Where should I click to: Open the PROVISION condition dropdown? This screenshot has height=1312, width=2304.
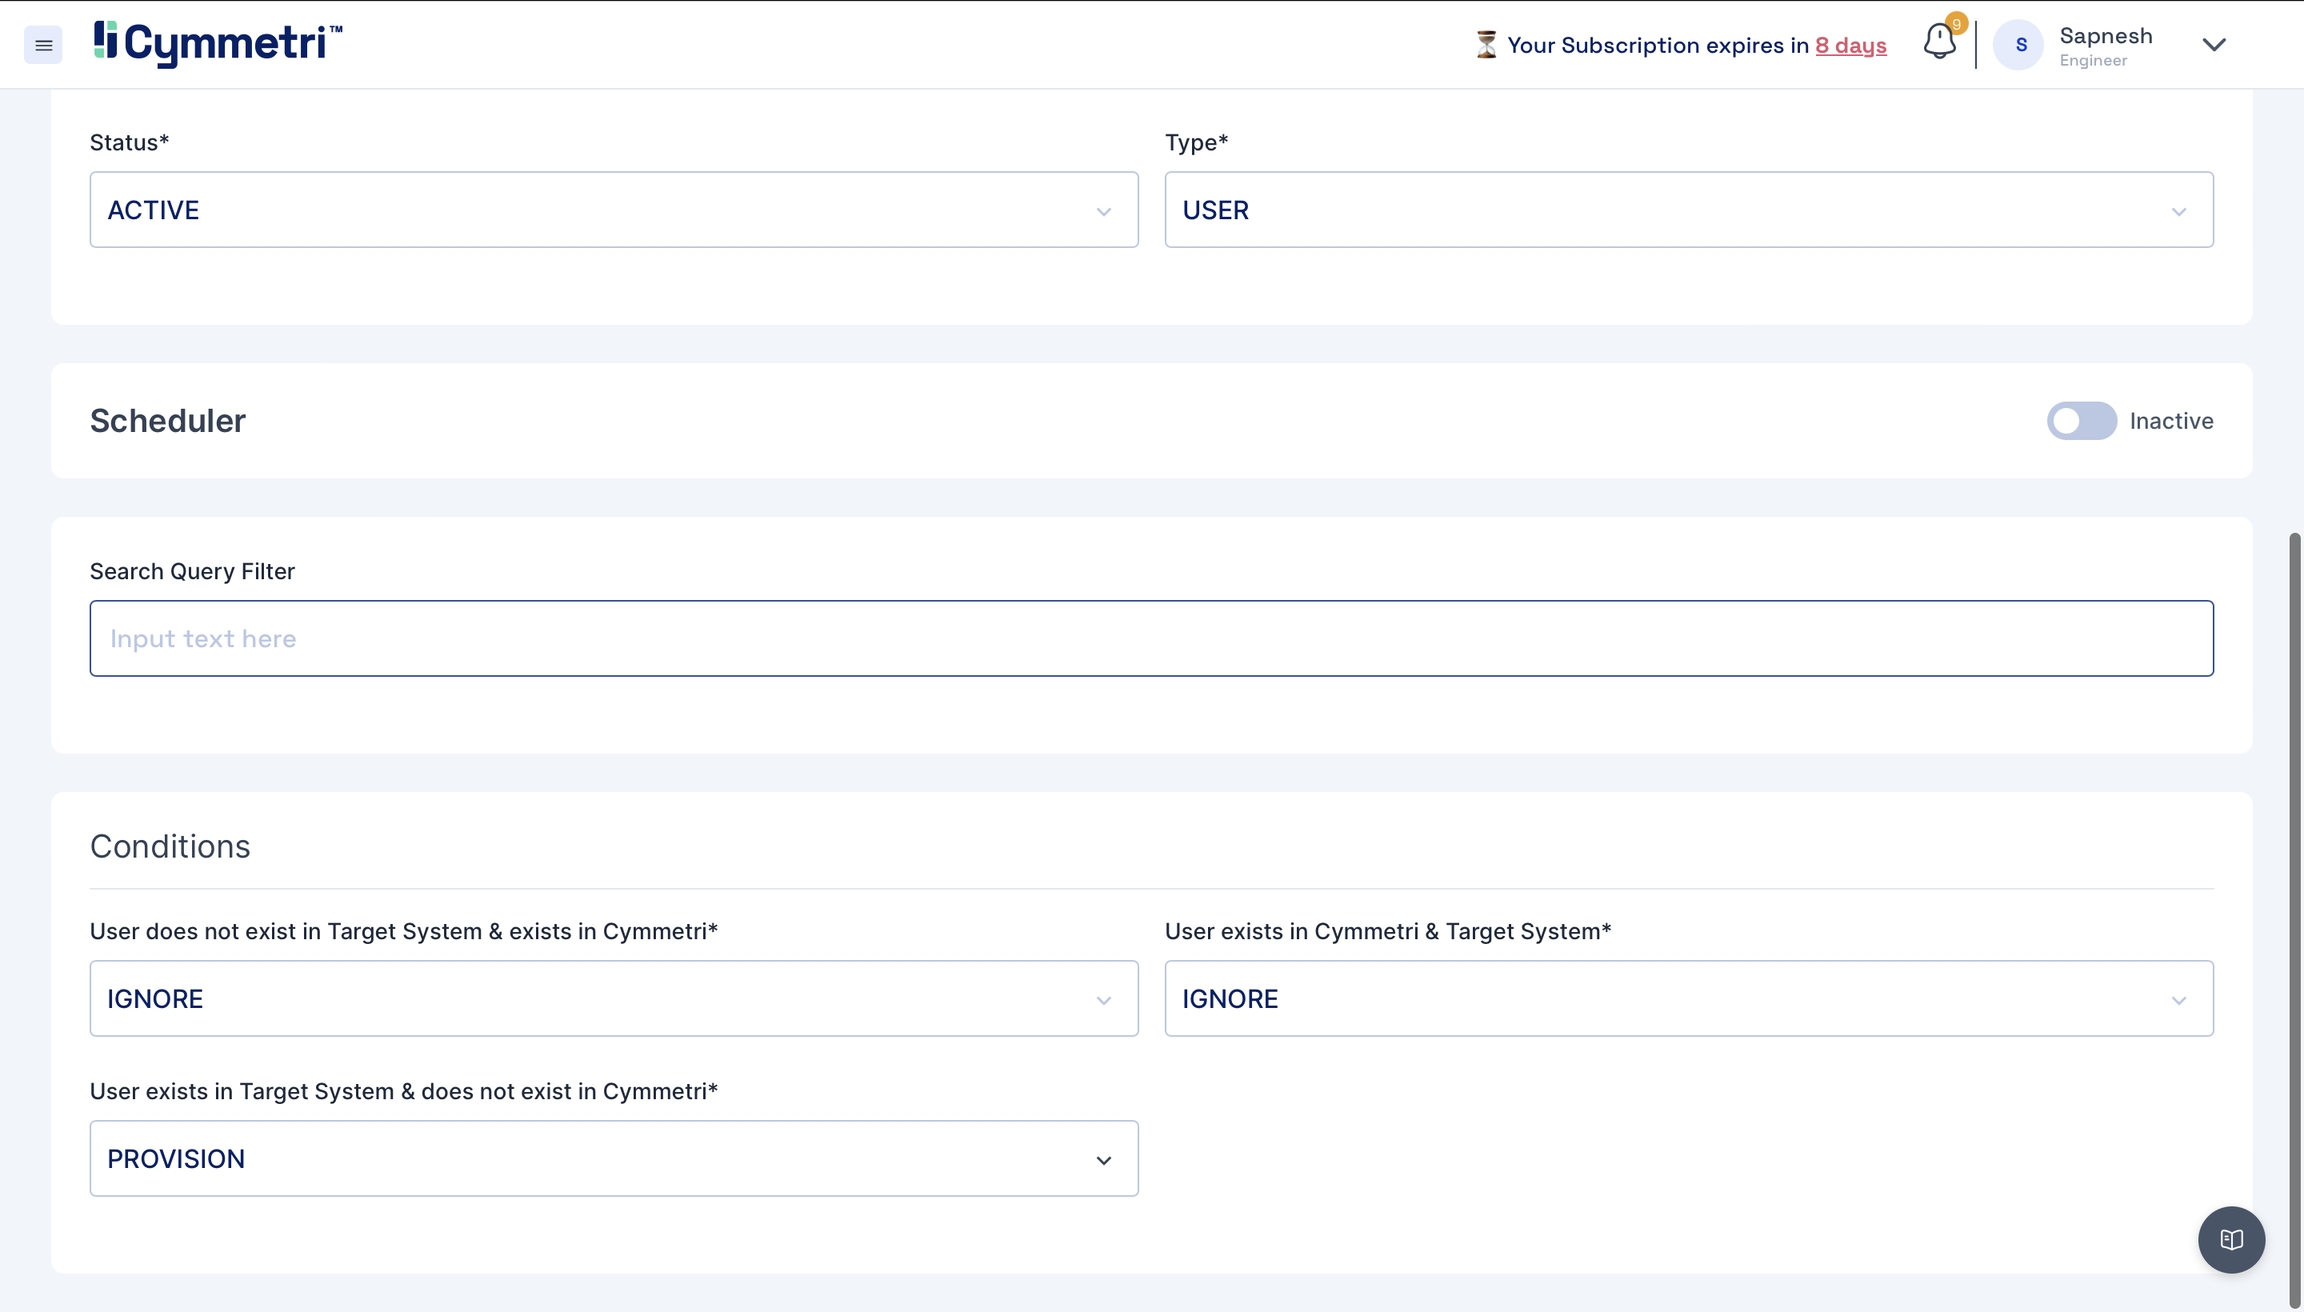[613, 1158]
